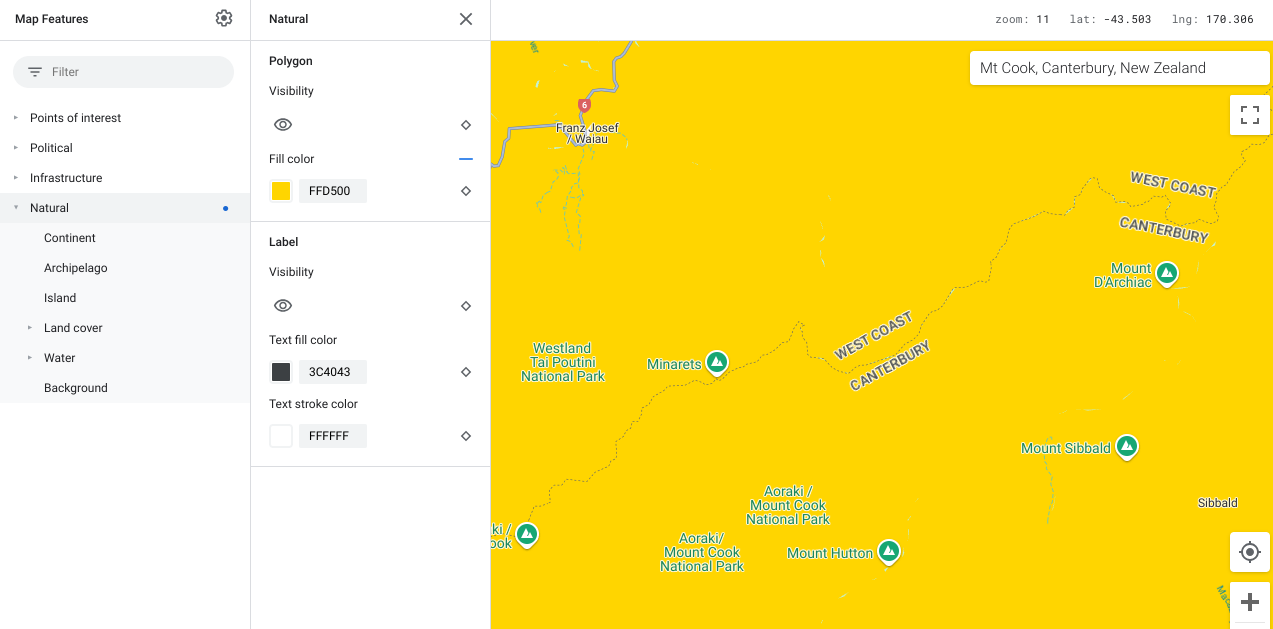
Task: Click diamond icon beside FFD500 fill color
Action: (x=466, y=191)
